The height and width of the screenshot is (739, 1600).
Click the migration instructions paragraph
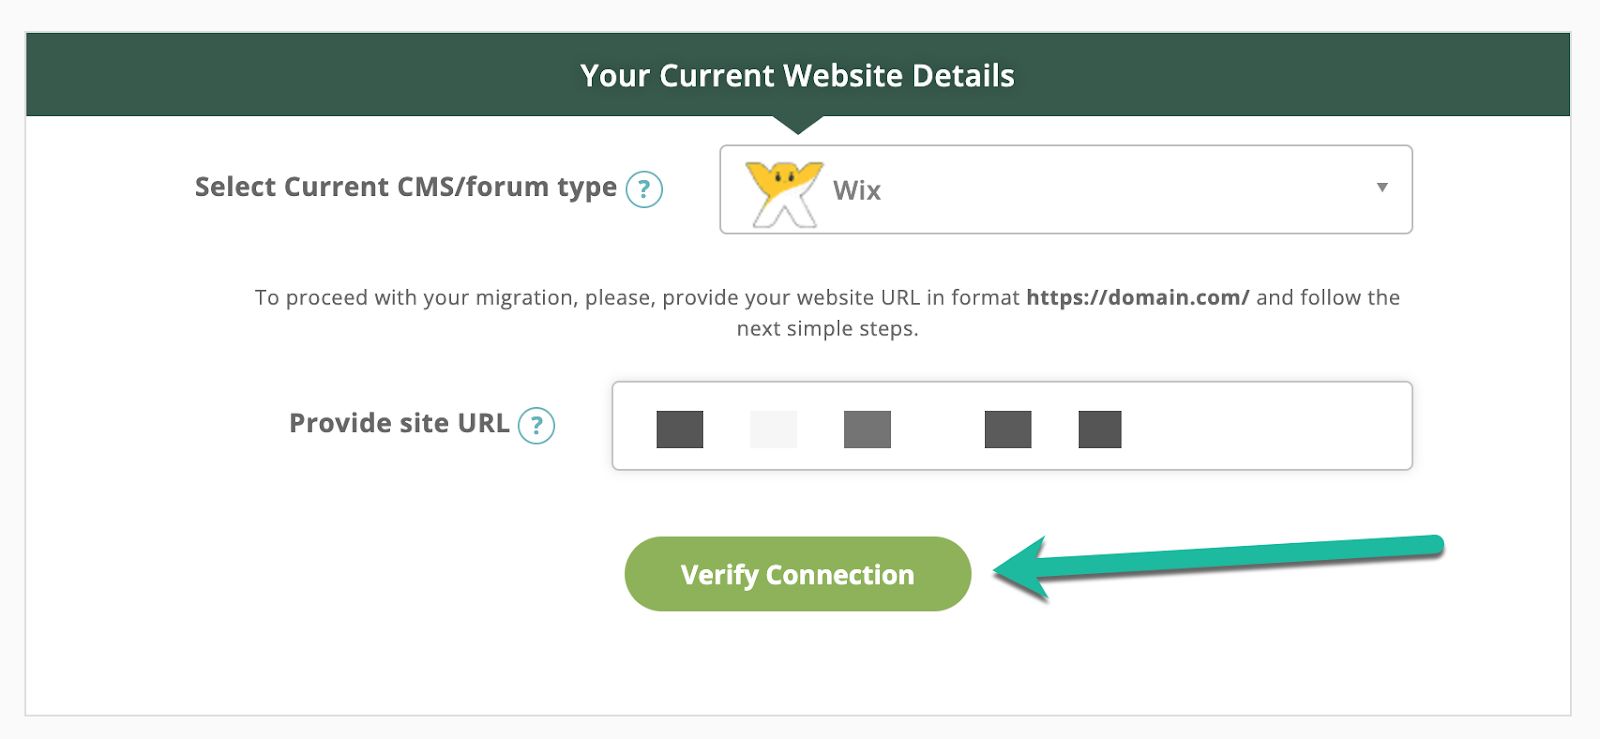coord(827,312)
